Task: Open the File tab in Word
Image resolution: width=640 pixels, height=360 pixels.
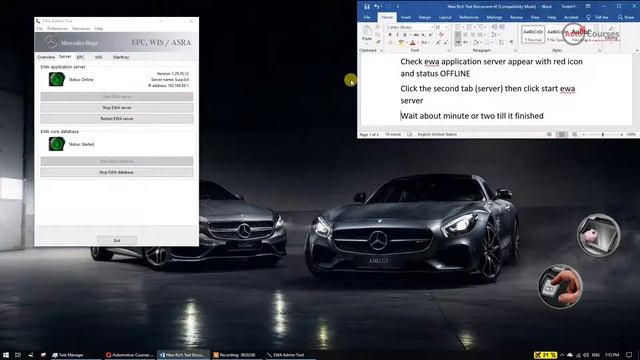Action: pyautogui.click(x=367, y=18)
